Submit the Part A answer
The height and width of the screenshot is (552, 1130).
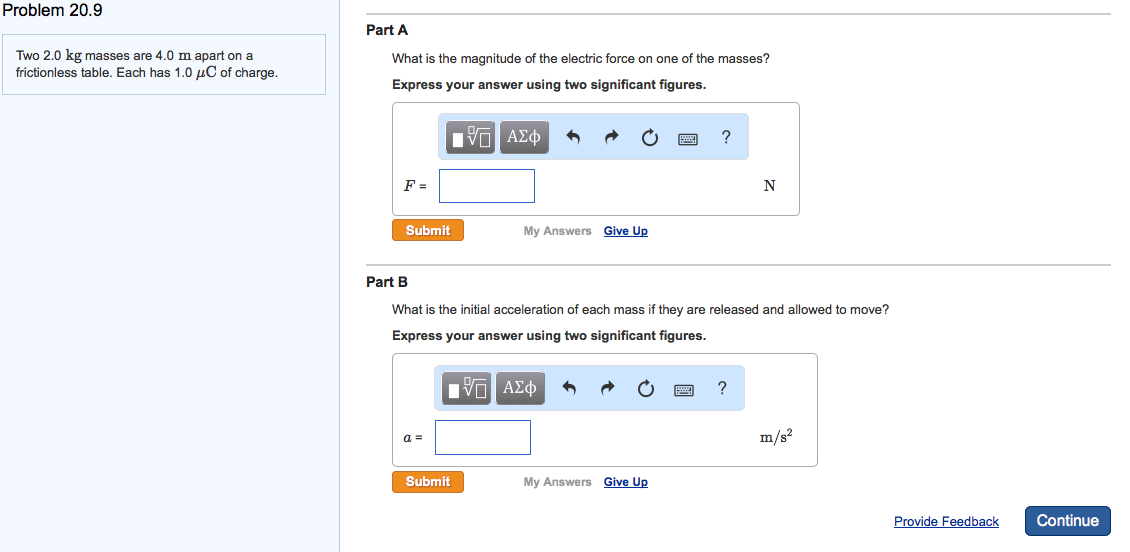(x=428, y=231)
